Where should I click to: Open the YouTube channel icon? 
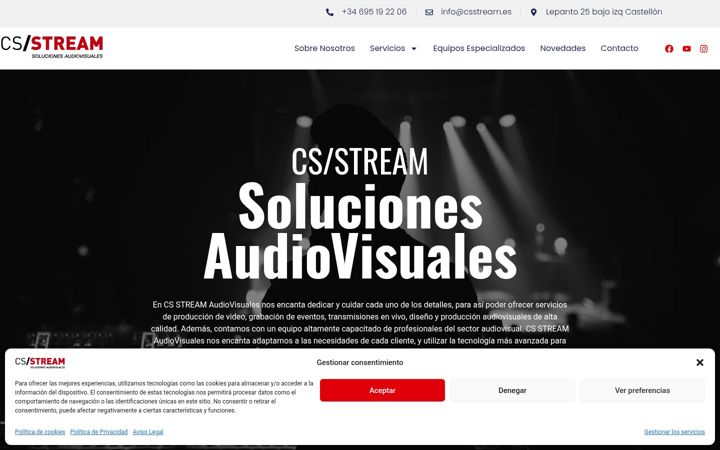pos(686,49)
